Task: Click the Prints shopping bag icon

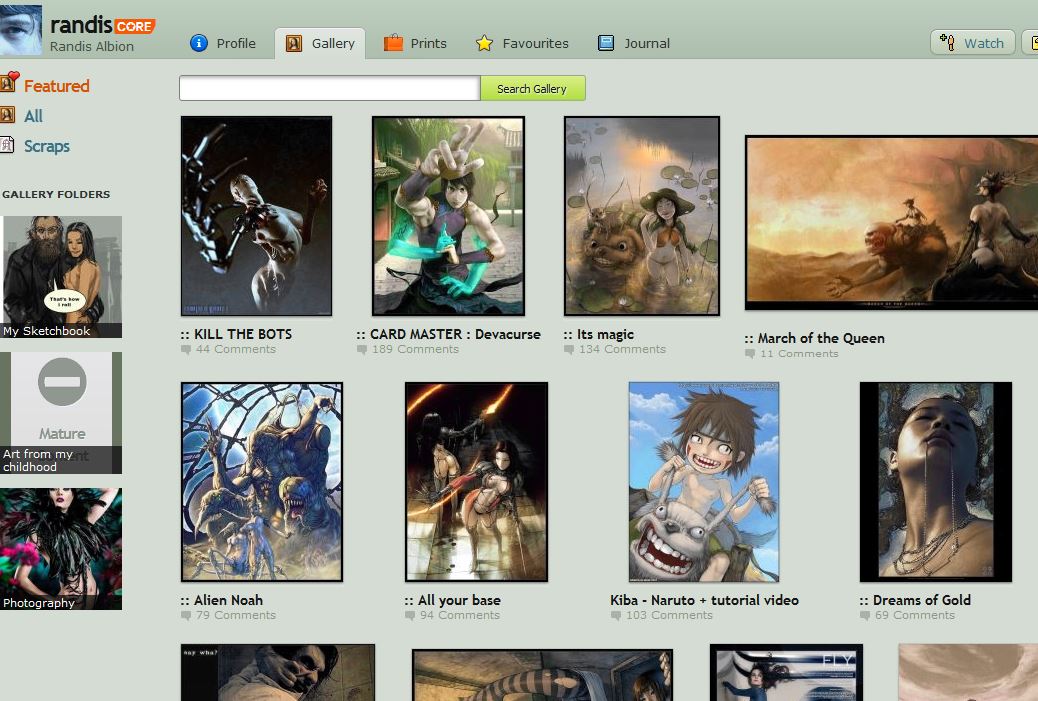Action: point(393,43)
